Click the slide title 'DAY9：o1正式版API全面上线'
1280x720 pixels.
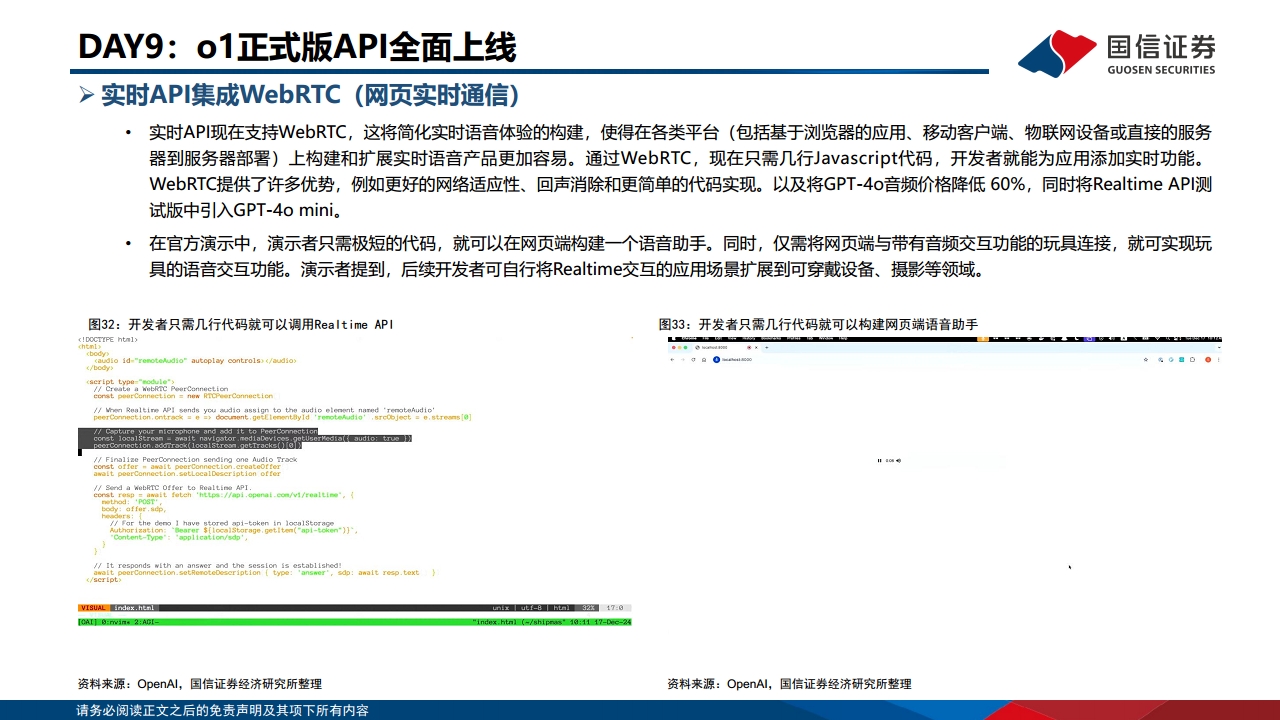tap(298, 46)
